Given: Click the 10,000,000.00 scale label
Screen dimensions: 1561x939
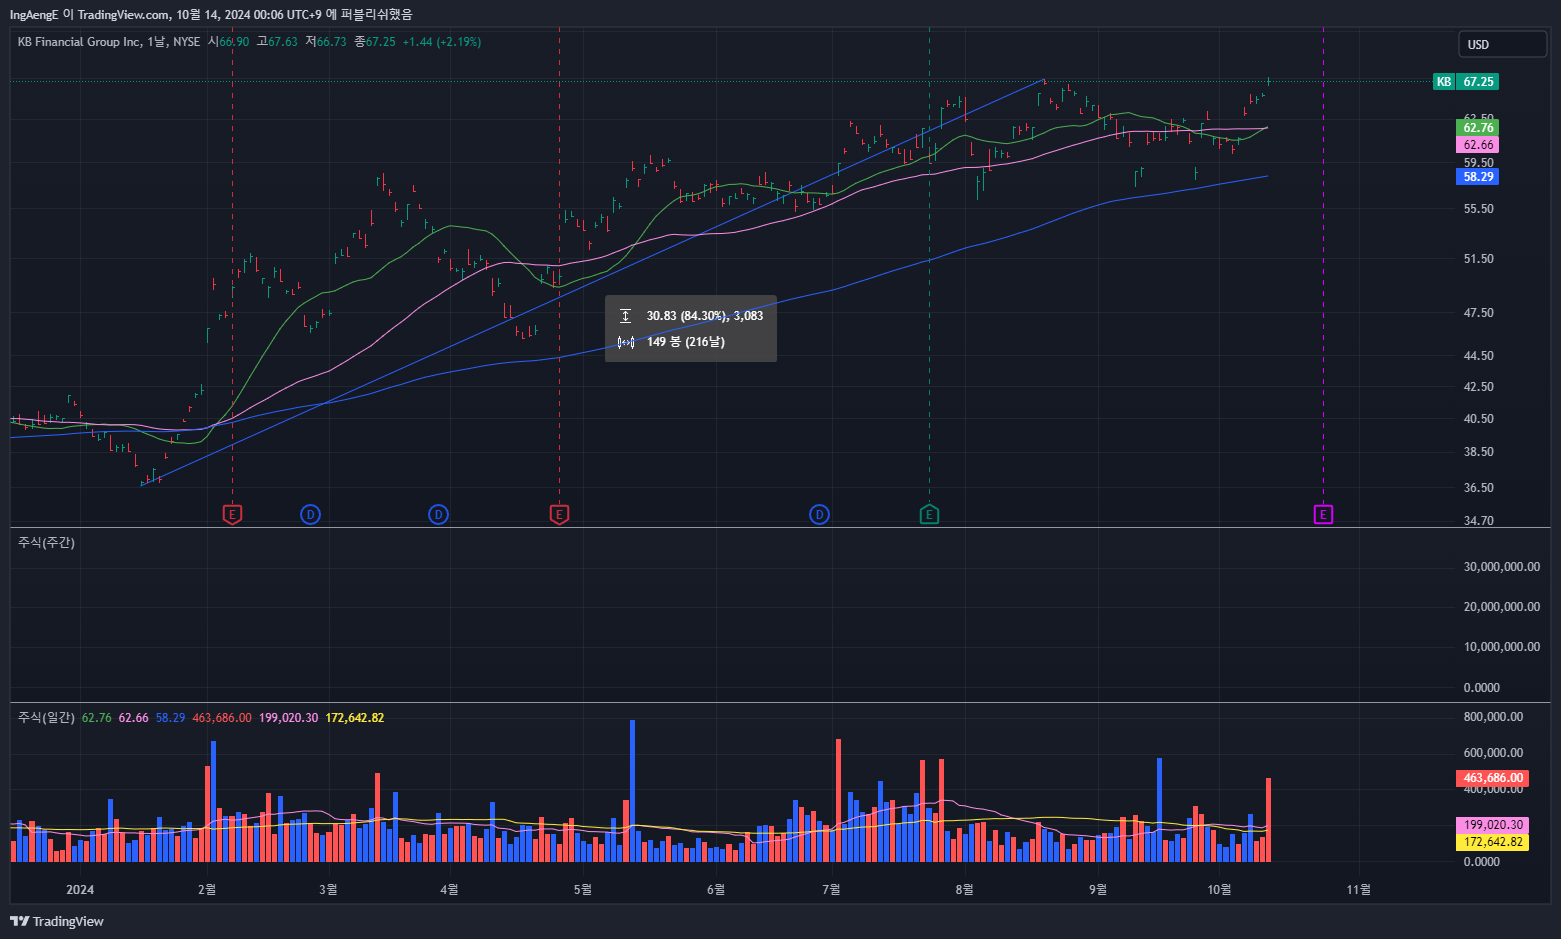Looking at the screenshot, I should point(1502,647).
